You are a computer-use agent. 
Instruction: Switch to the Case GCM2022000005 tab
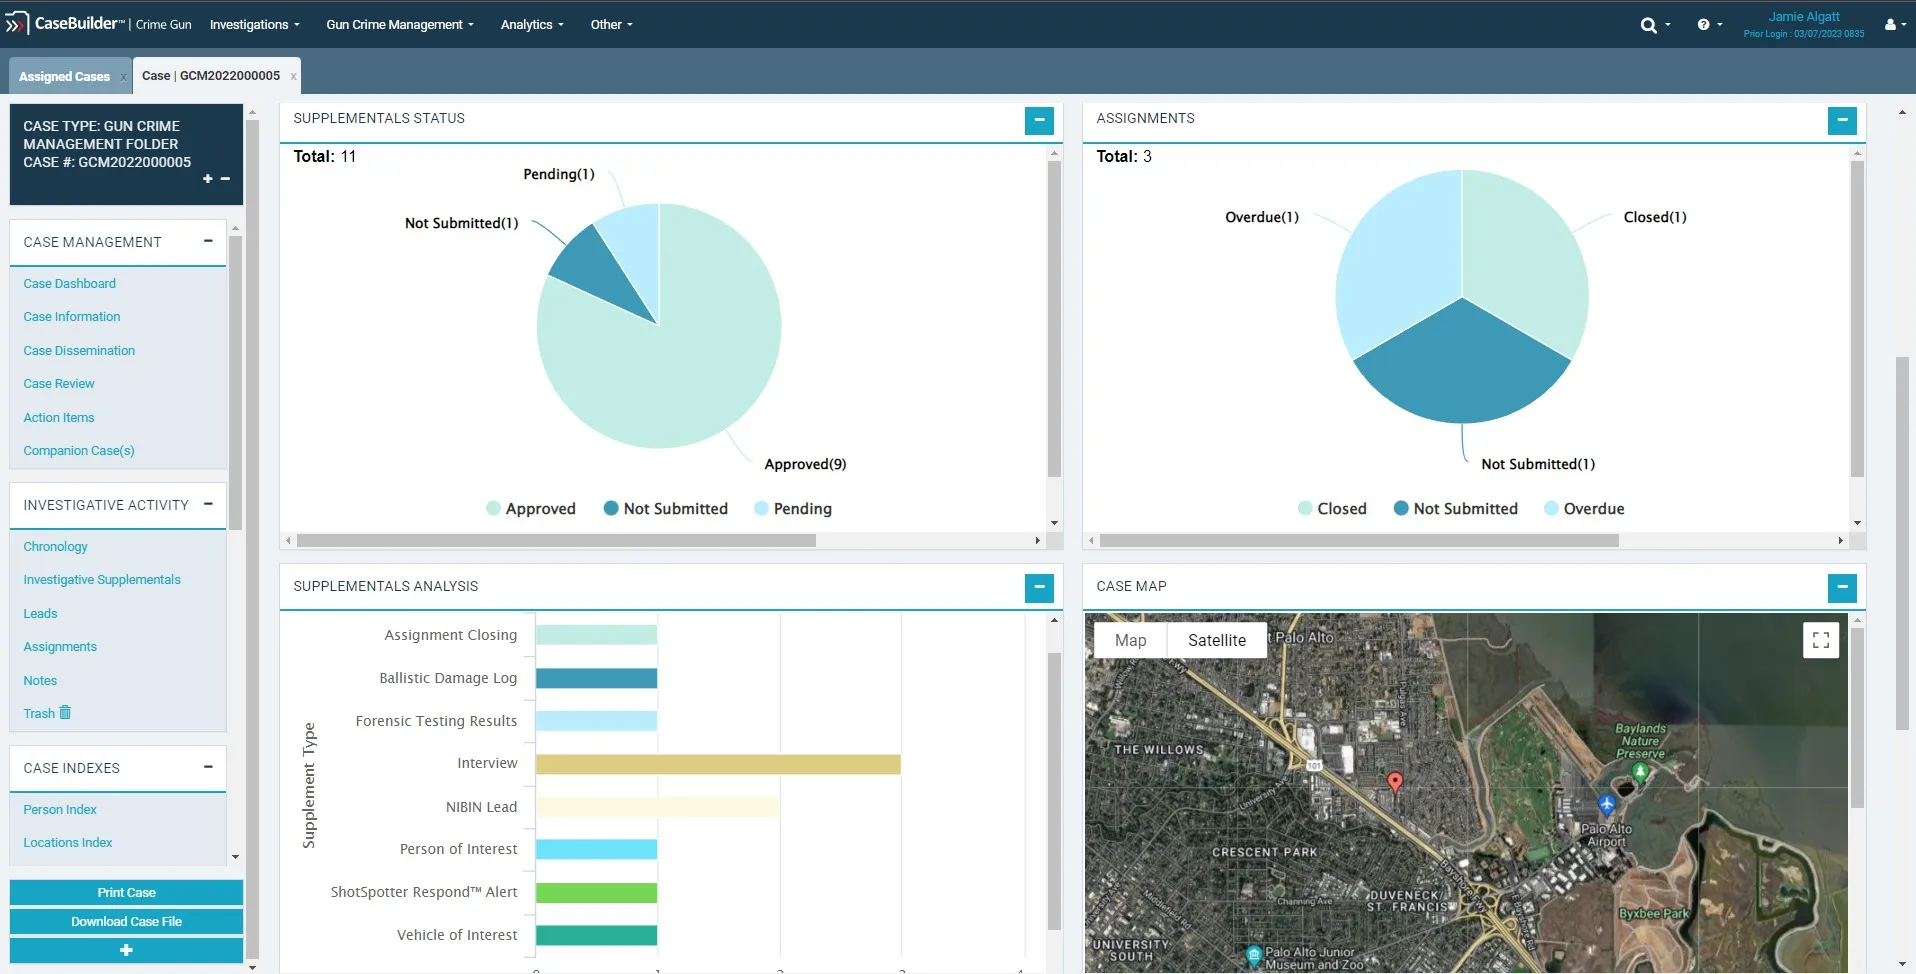pyautogui.click(x=211, y=76)
